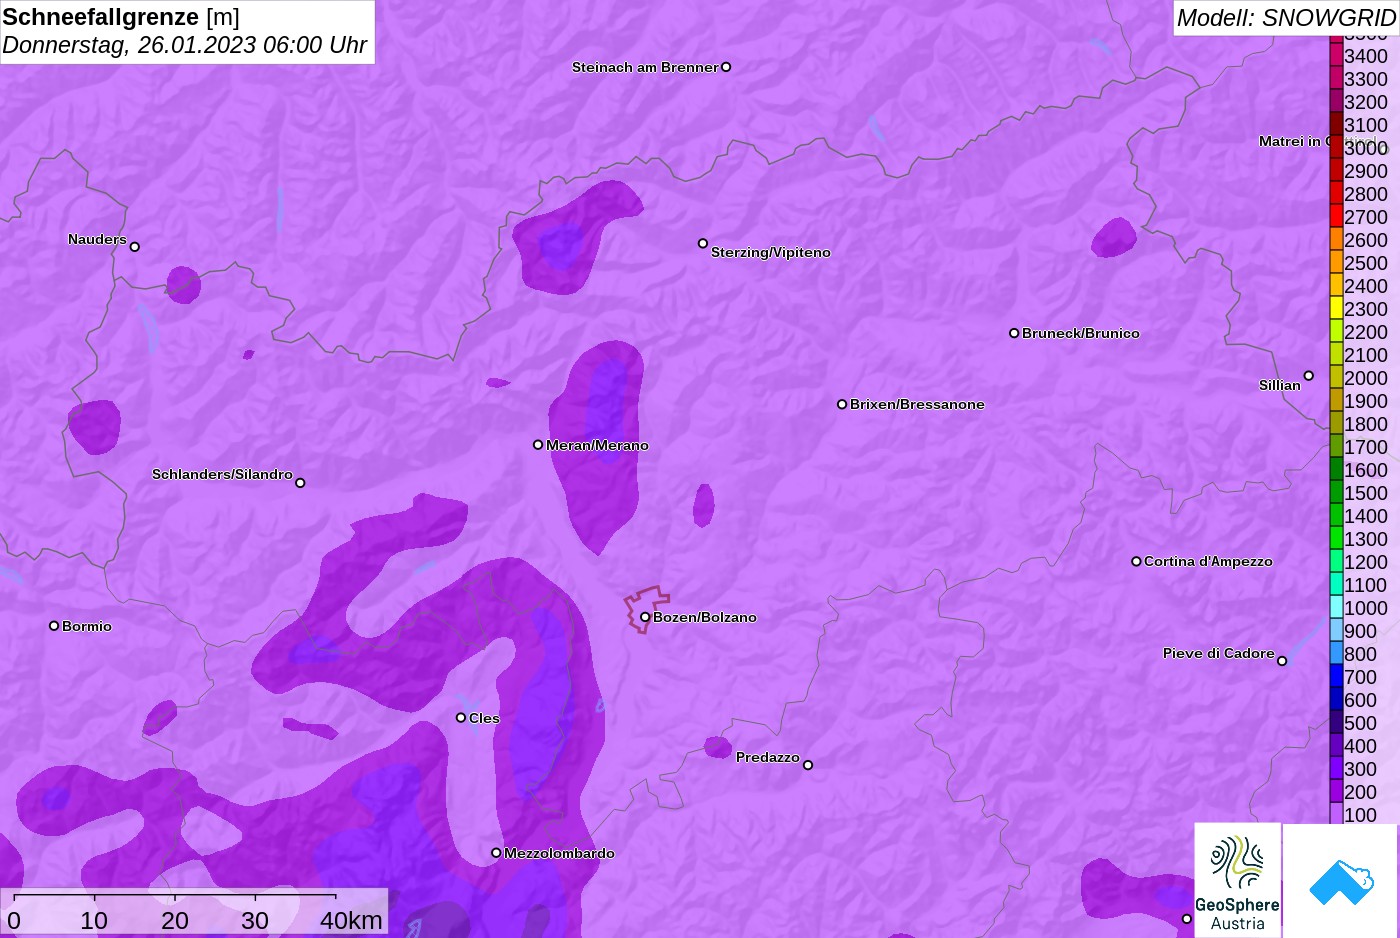Select the 3200 legend value
The width and height of the screenshot is (1400, 938).
tap(1366, 102)
